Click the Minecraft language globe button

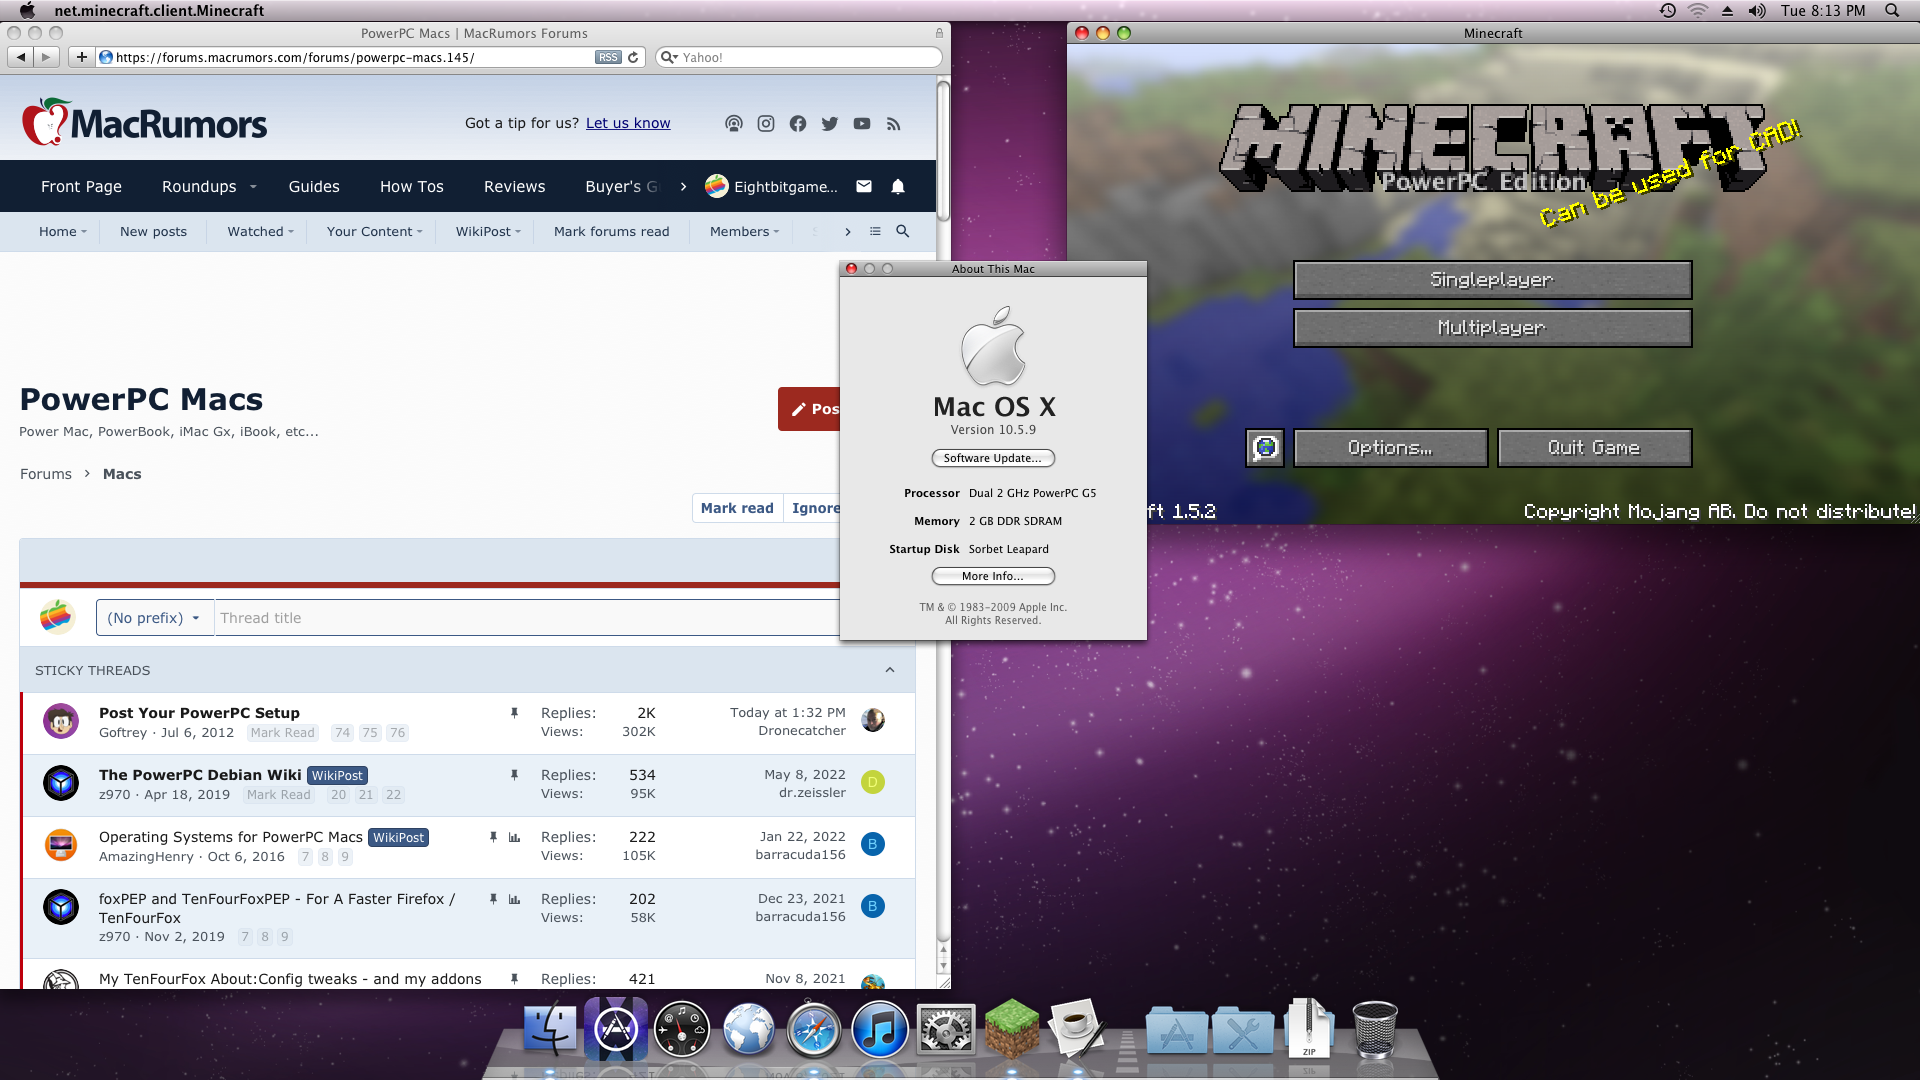1265,448
